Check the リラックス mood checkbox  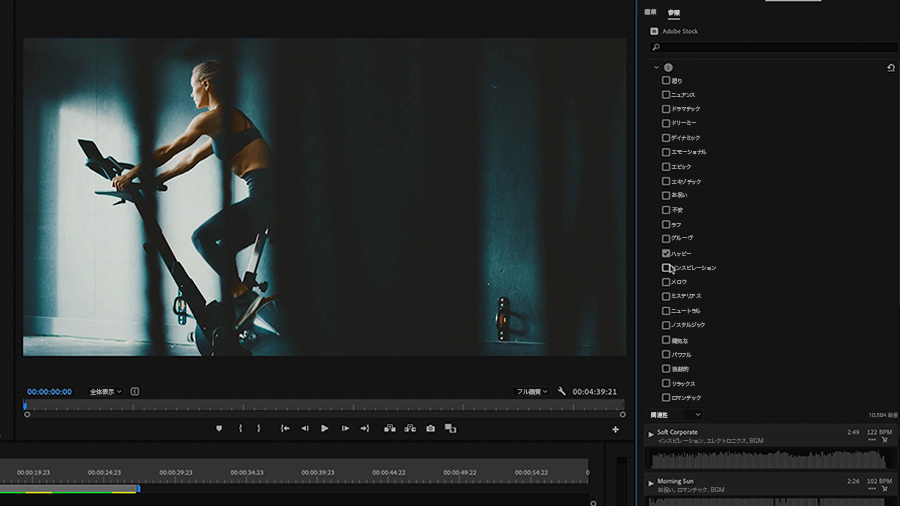(666, 383)
